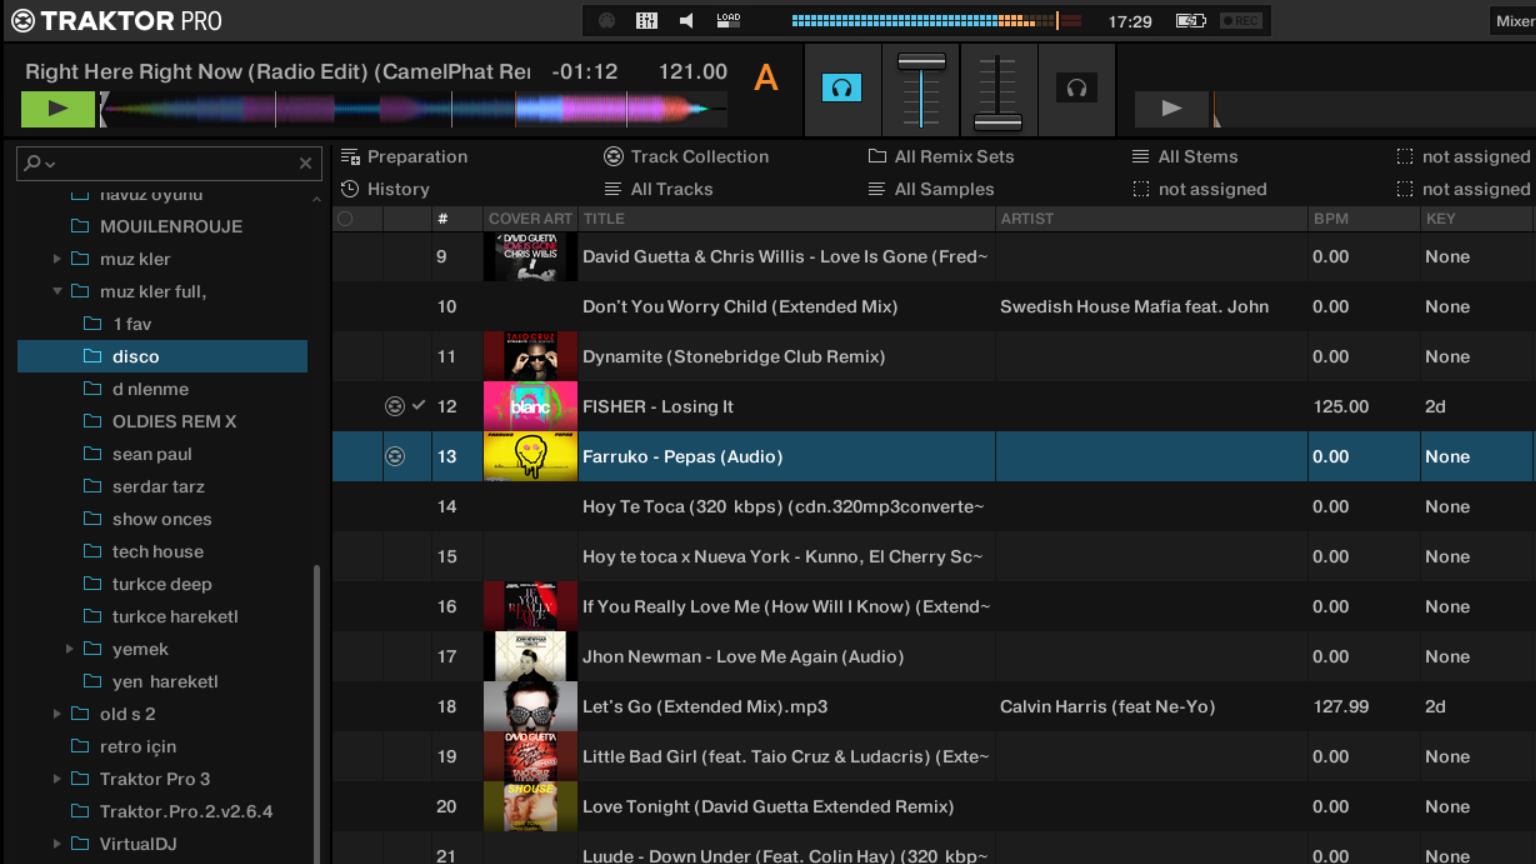Click the speaker audio indicator icon
The image size is (1536, 864).
(686, 21)
